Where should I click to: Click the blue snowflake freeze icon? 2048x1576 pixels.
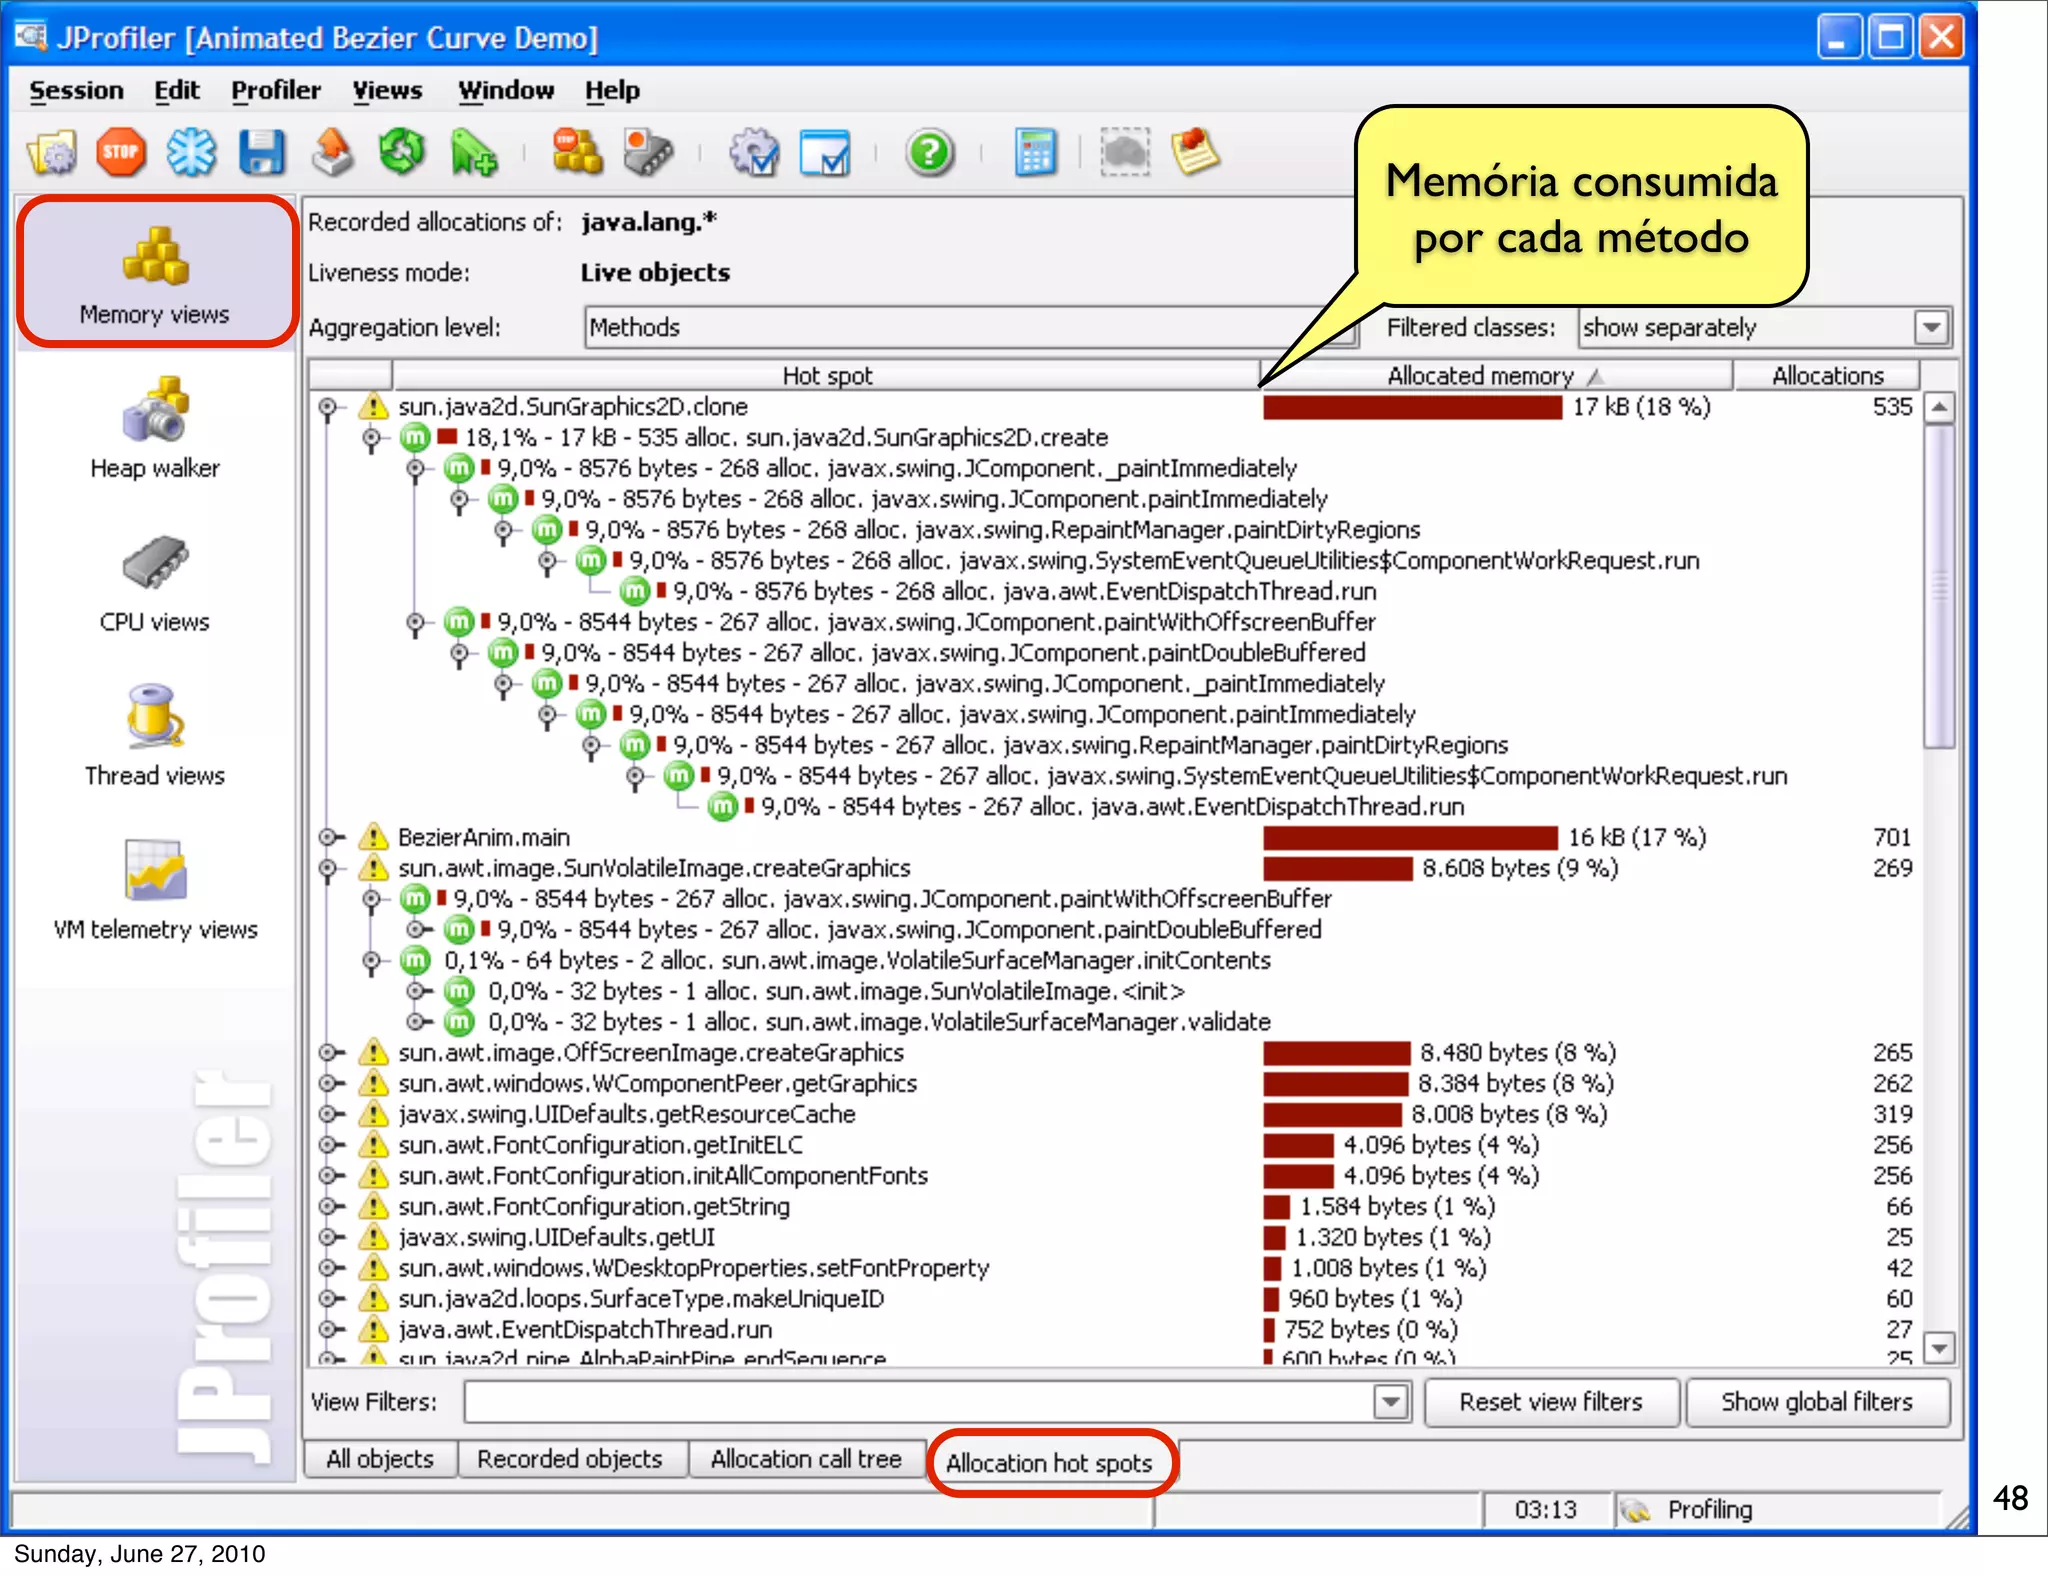point(191,153)
